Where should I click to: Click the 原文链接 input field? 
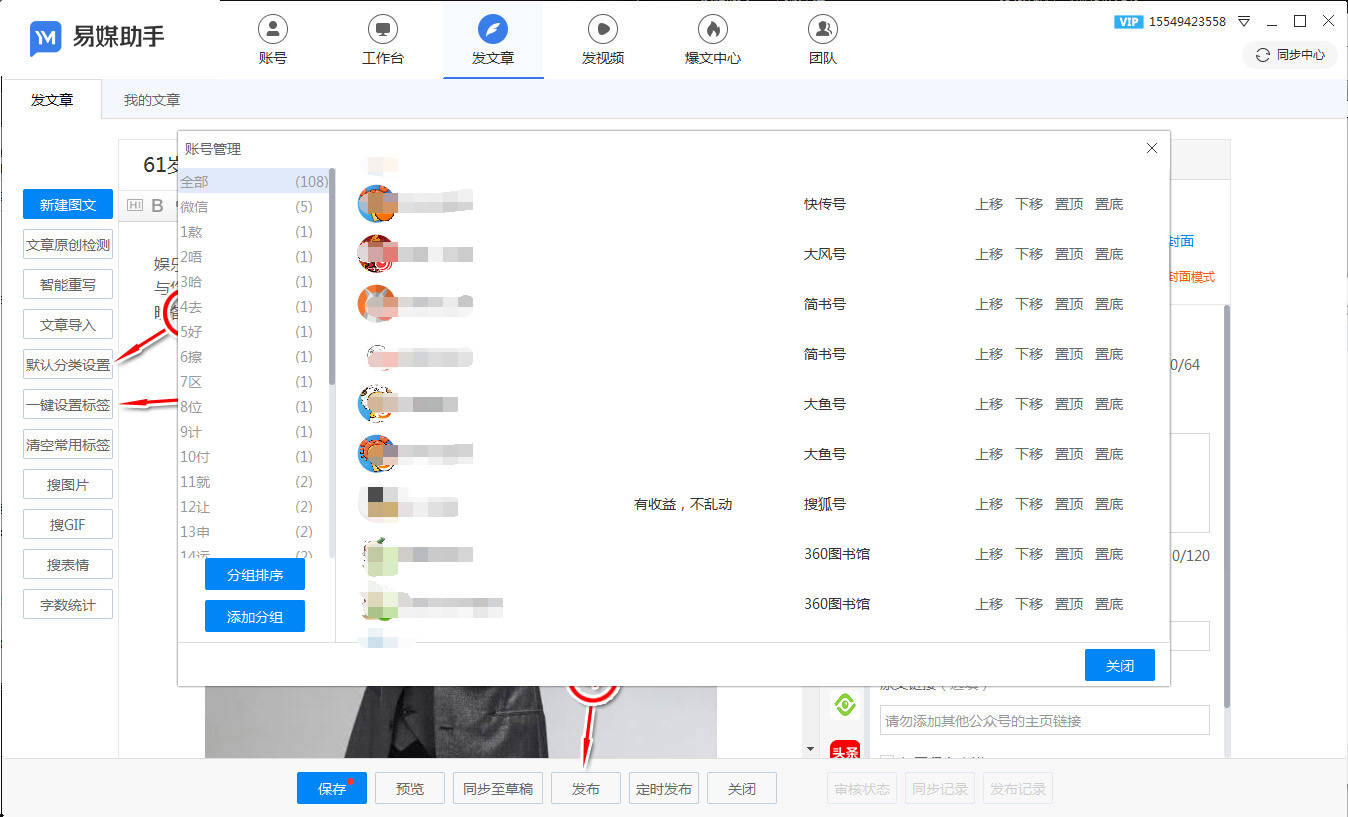point(1045,720)
